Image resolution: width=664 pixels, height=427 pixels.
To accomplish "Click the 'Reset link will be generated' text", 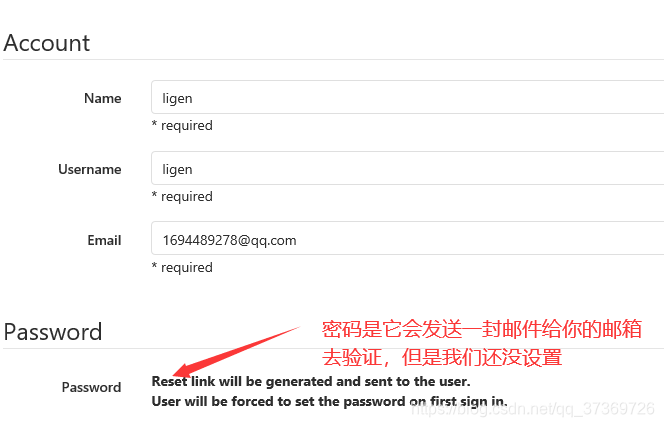I will point(311,381).
